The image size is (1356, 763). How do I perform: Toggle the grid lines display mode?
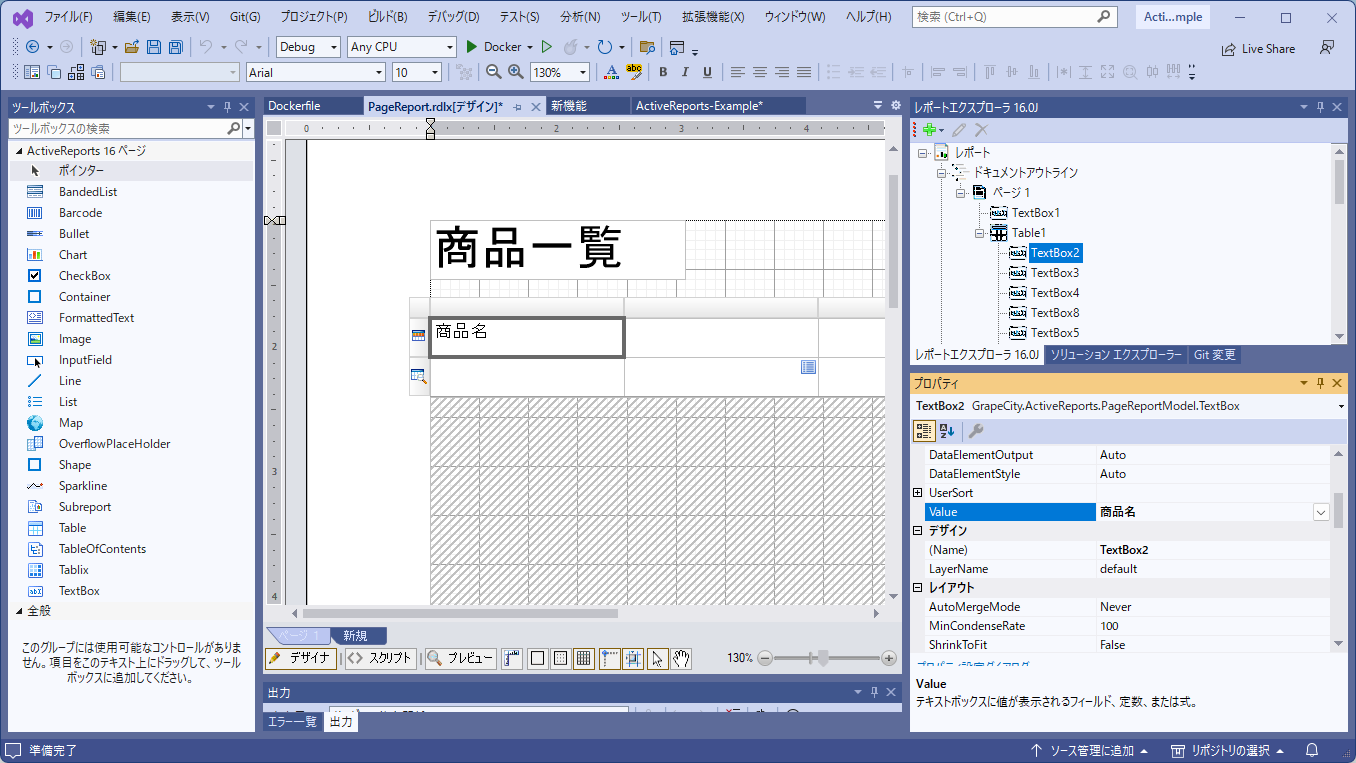pyautogui.click(x=585, y=658)
